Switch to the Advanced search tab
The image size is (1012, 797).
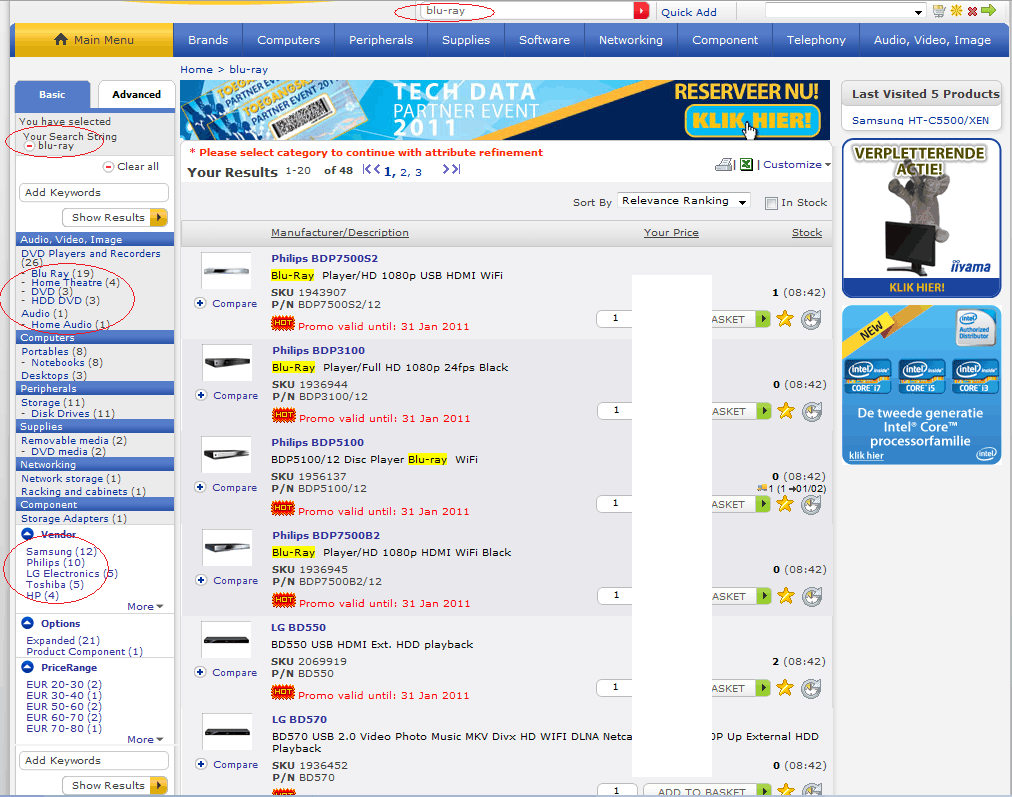(136, 95)
